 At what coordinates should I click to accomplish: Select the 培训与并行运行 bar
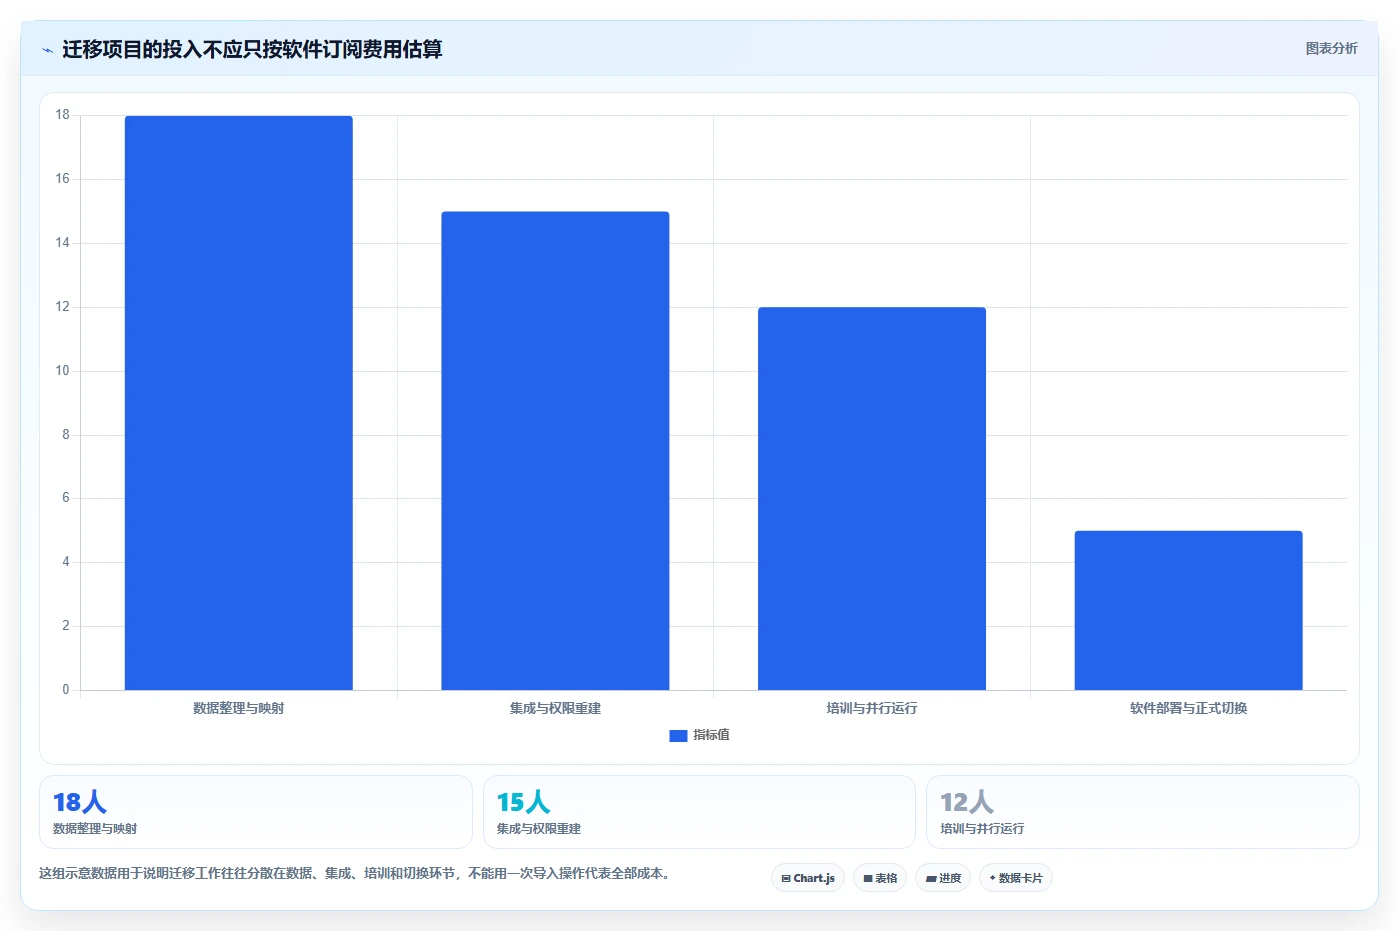pyautogui.click(x=872, y=499)
